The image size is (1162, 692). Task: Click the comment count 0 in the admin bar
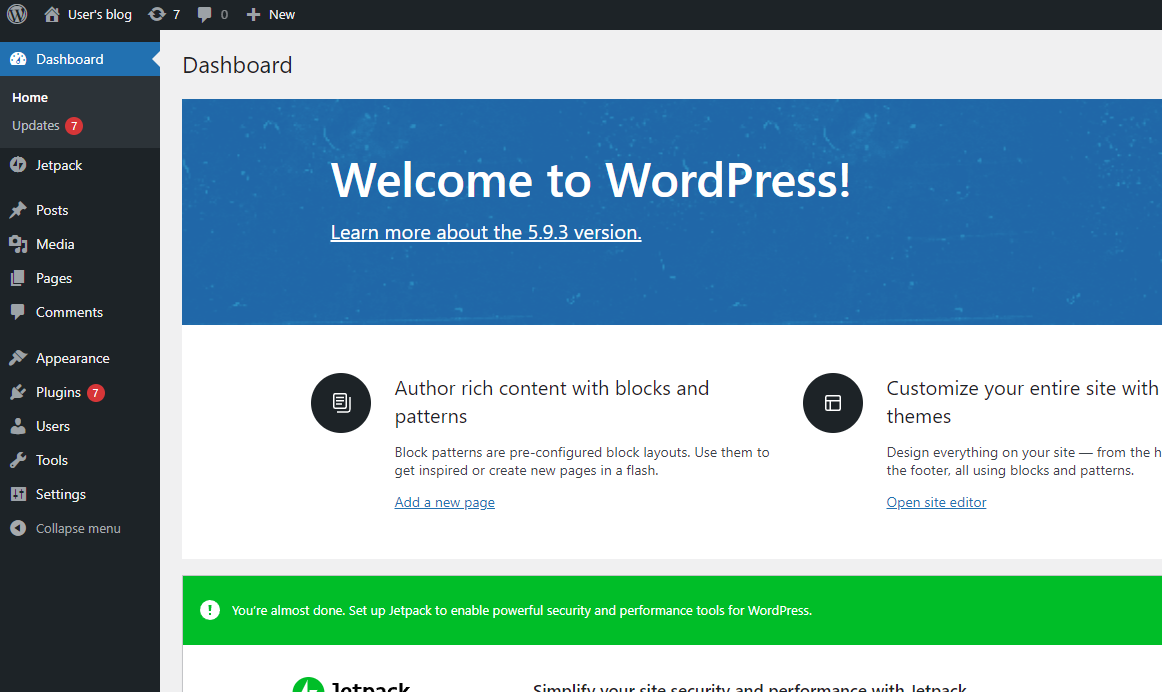pyautogui.click(x=224, y=15)
